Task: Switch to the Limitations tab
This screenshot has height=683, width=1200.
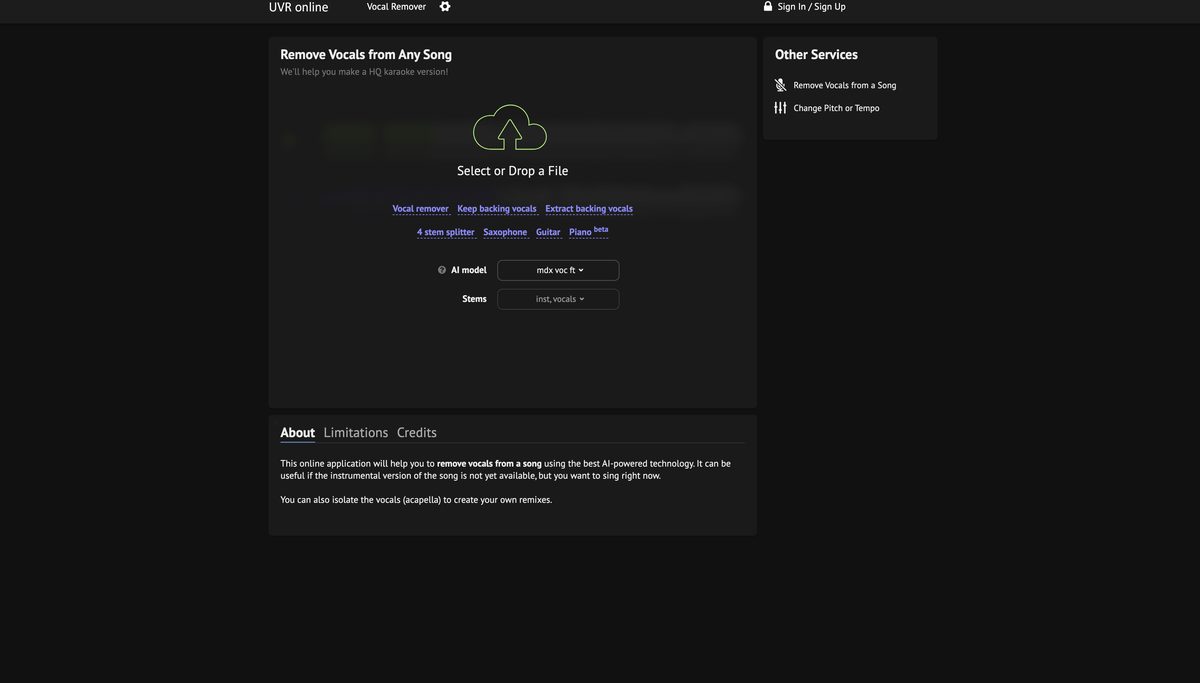Action: (356, 433)
